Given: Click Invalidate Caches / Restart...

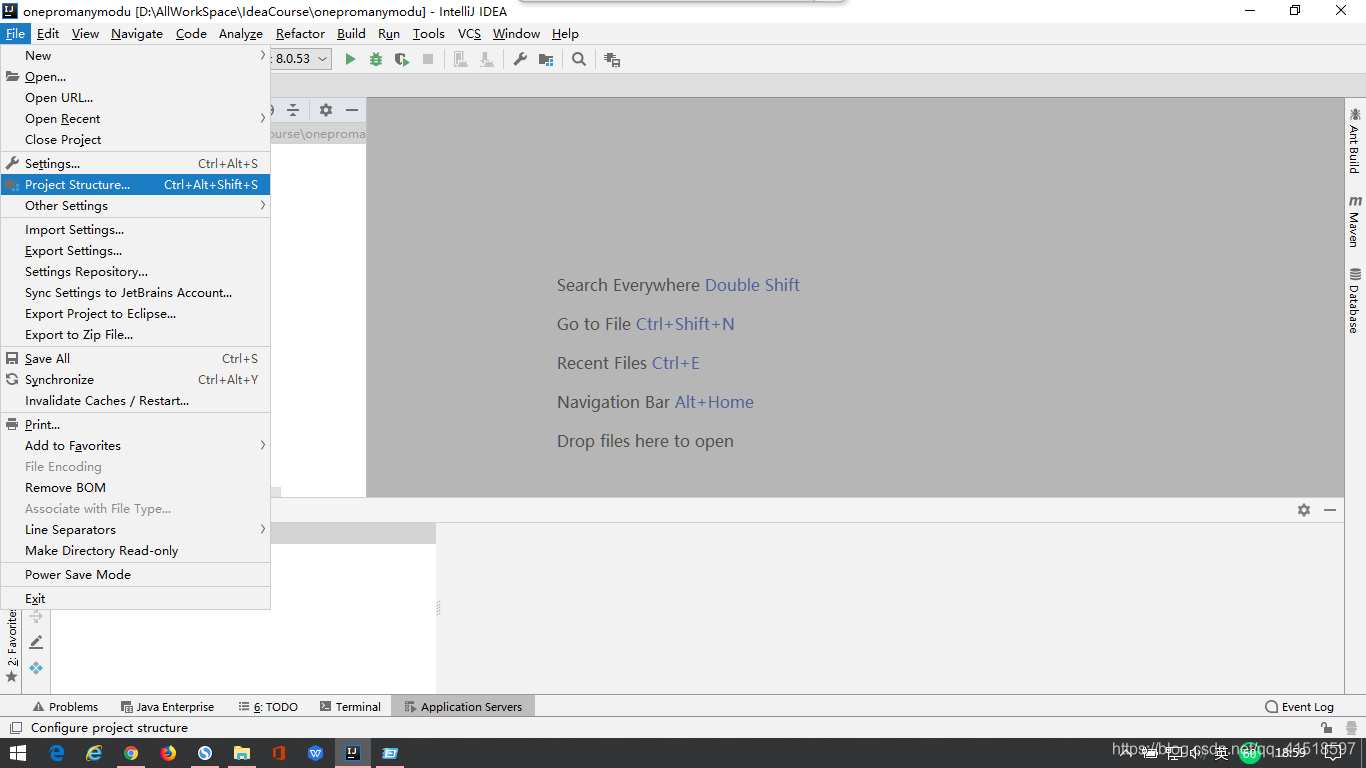Looking at the screenshot, I should (135, 401).
